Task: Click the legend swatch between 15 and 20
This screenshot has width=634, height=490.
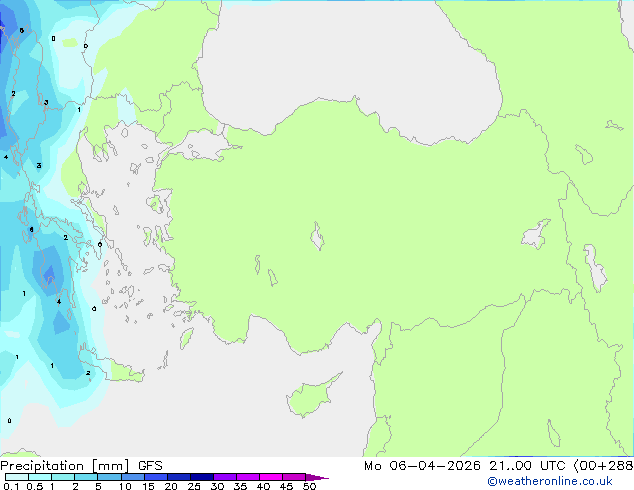Action: click(156, 477)
